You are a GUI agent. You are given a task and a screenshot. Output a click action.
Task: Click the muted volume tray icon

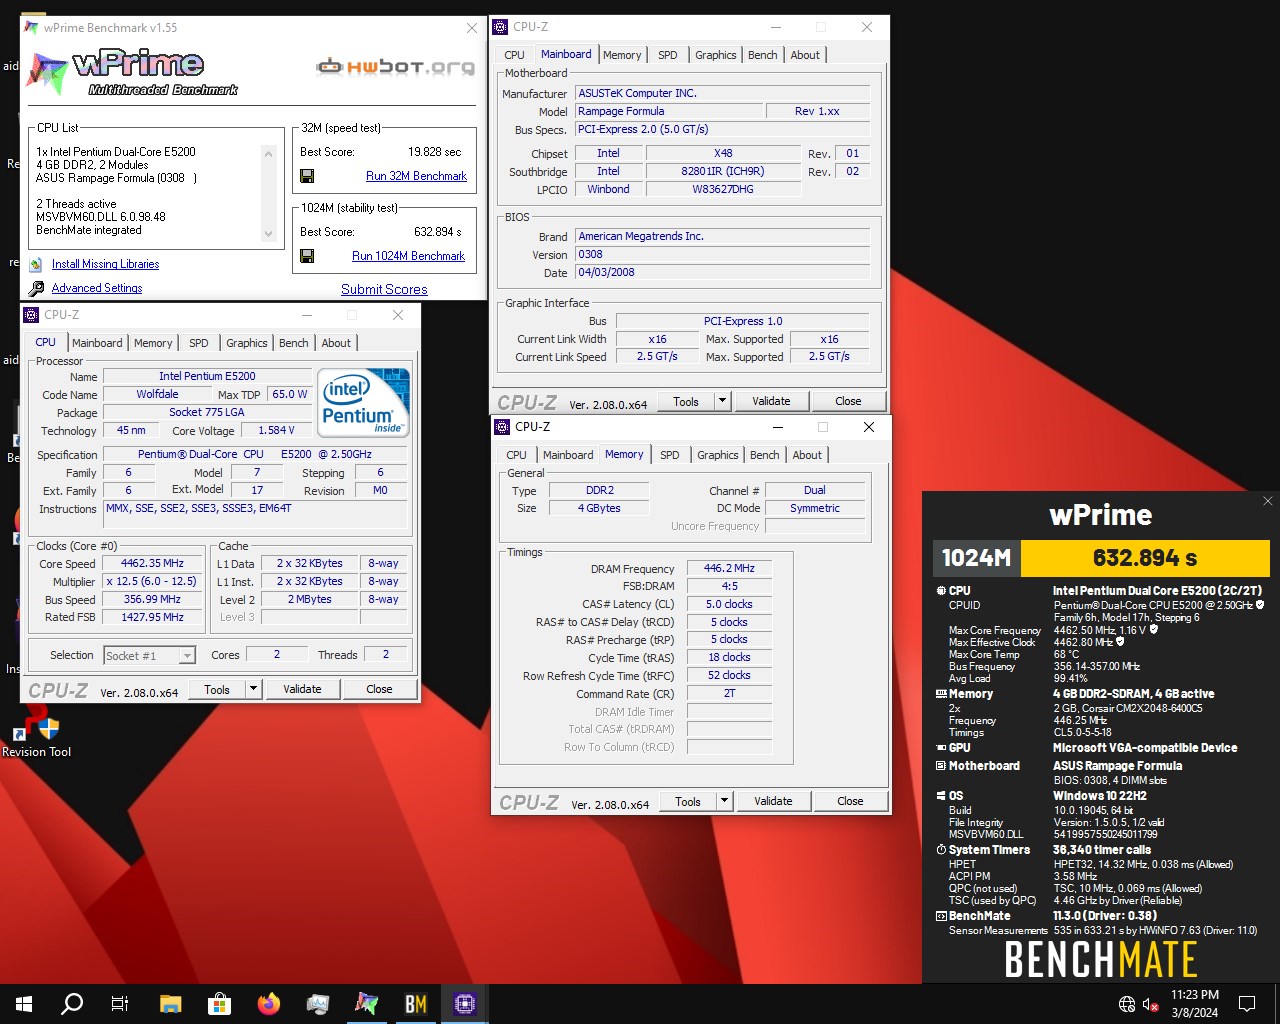point(1150,1004)
